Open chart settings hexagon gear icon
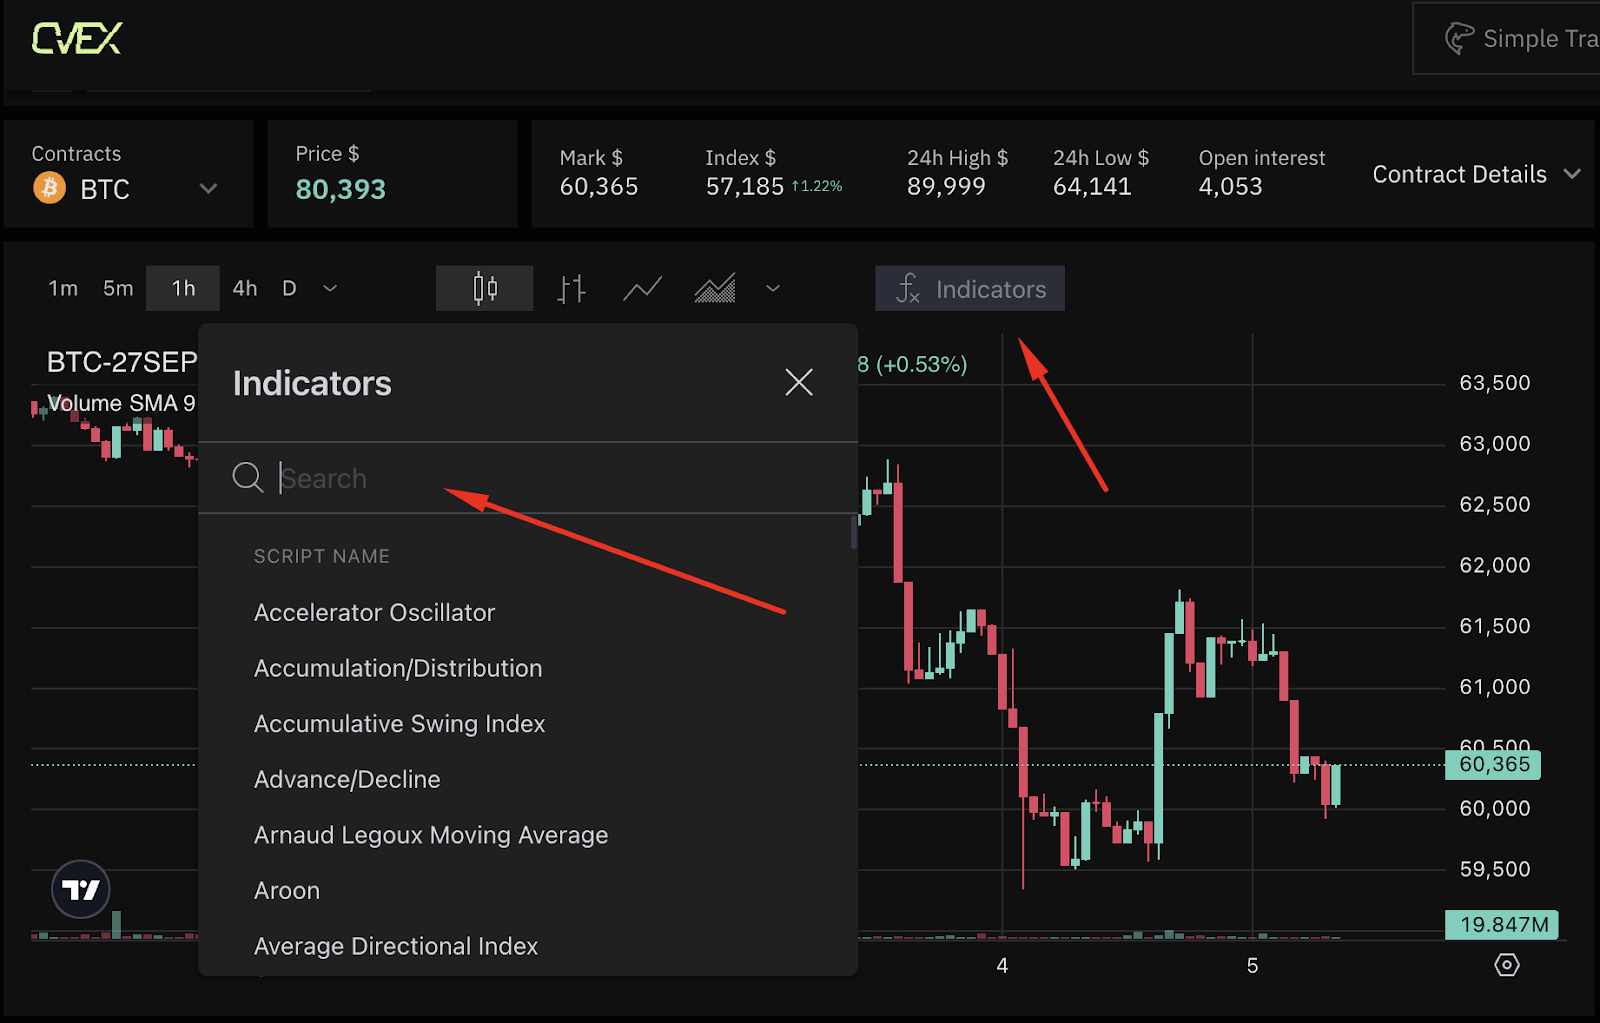Image resolution: width=1600 pixels, height=1023 pixels. coord(1506,965)
